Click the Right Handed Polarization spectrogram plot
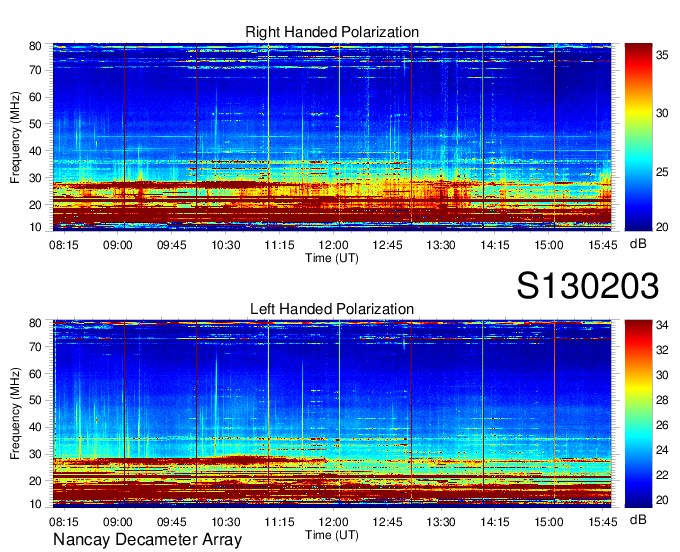 click(332, 136)
